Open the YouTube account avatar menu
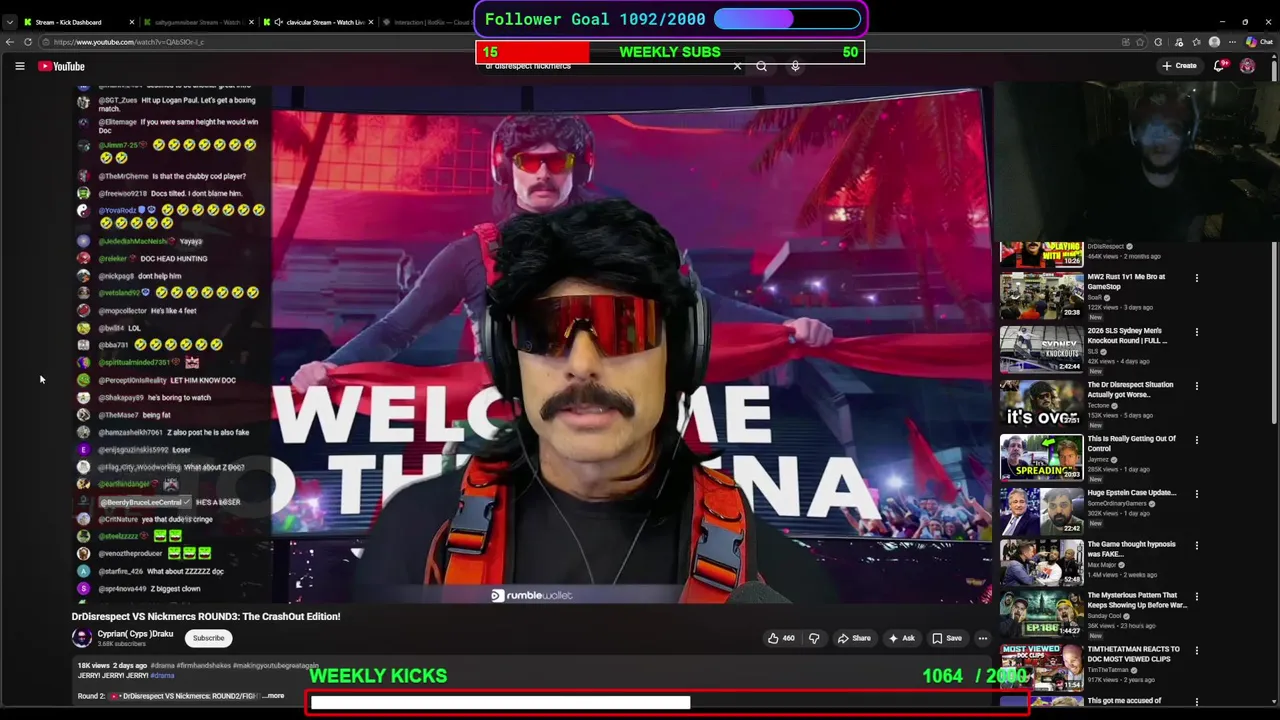 coord(1247,66)
